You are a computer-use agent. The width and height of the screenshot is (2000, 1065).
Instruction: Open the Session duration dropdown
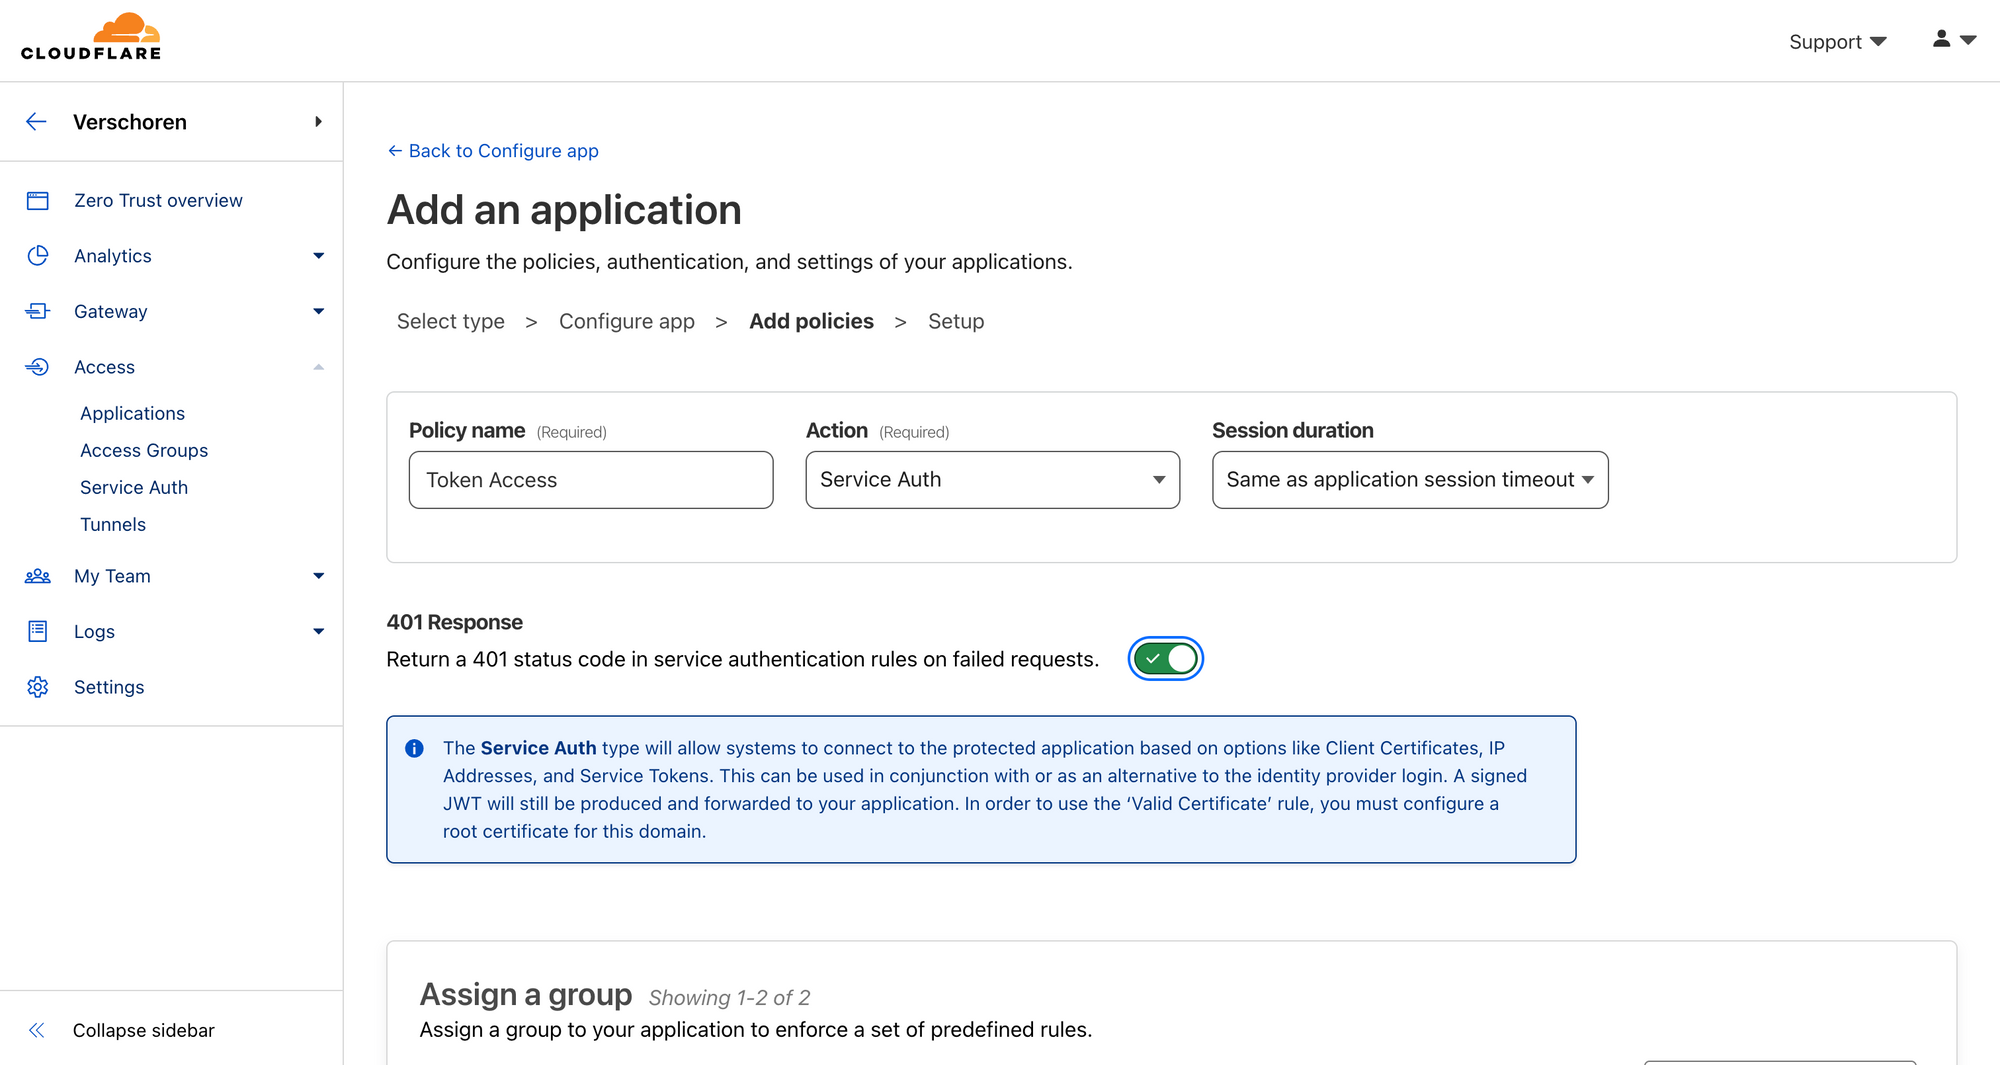[1409, 480]
